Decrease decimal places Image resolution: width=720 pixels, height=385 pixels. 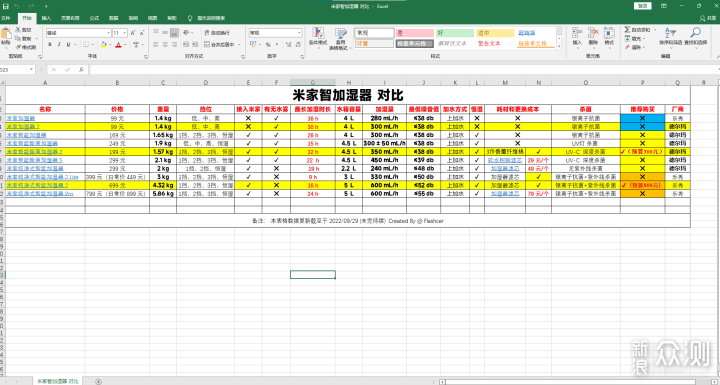pos(298,45)
